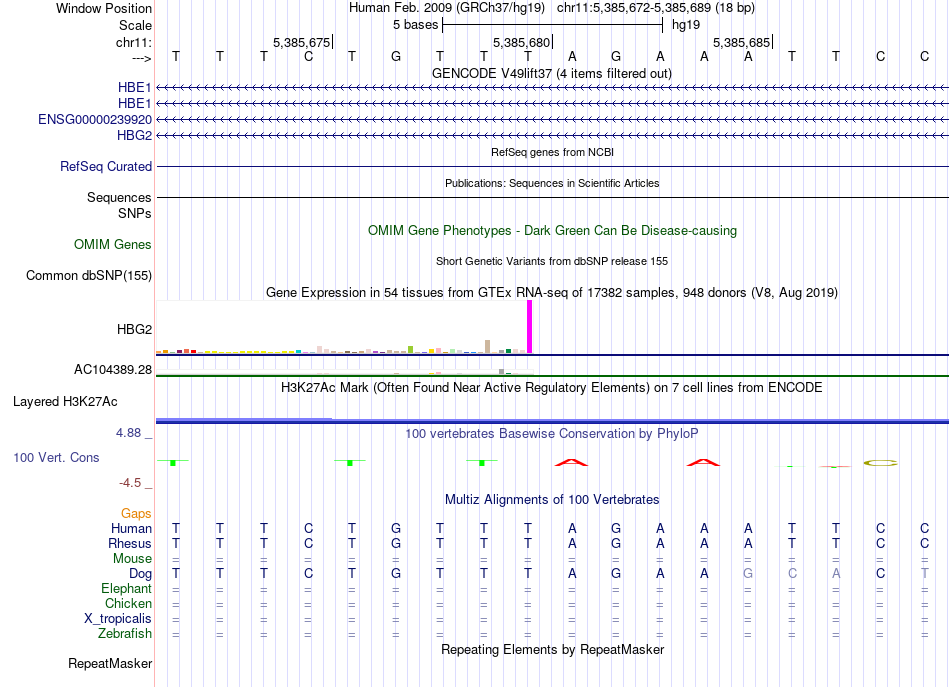Image resolution: width=950 pixels, height=687 pixels.
Task: Click the blue H3K27Ac signal bar
Action: [552, 420]
